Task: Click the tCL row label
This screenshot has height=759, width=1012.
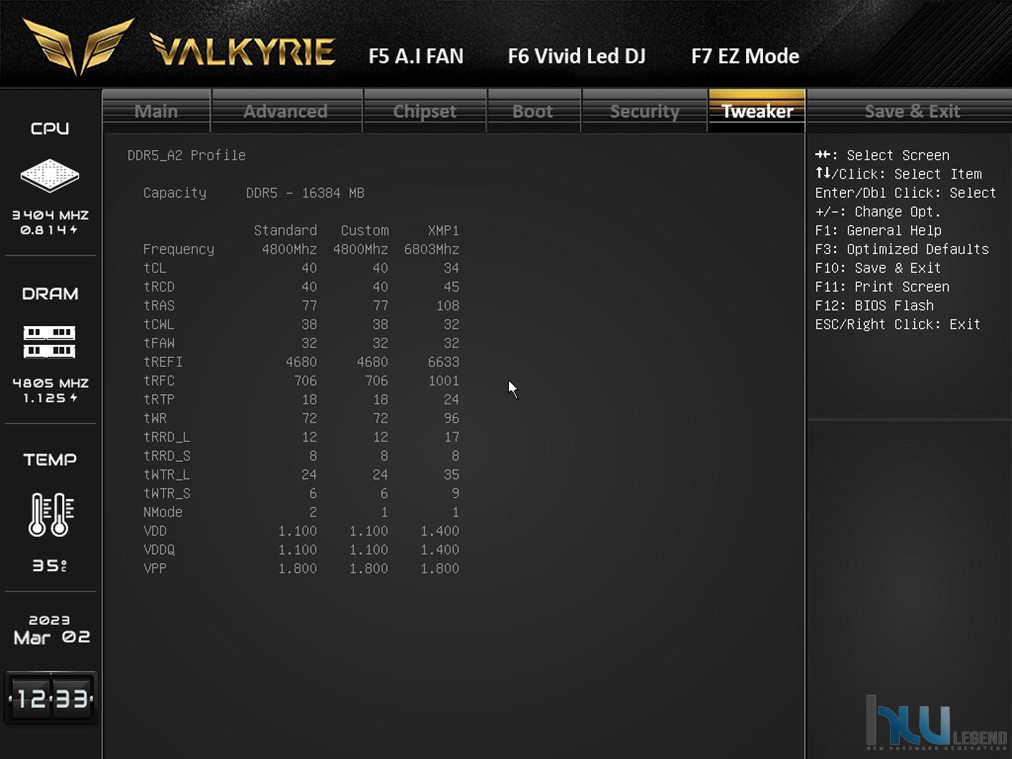Action: point(155,268)
